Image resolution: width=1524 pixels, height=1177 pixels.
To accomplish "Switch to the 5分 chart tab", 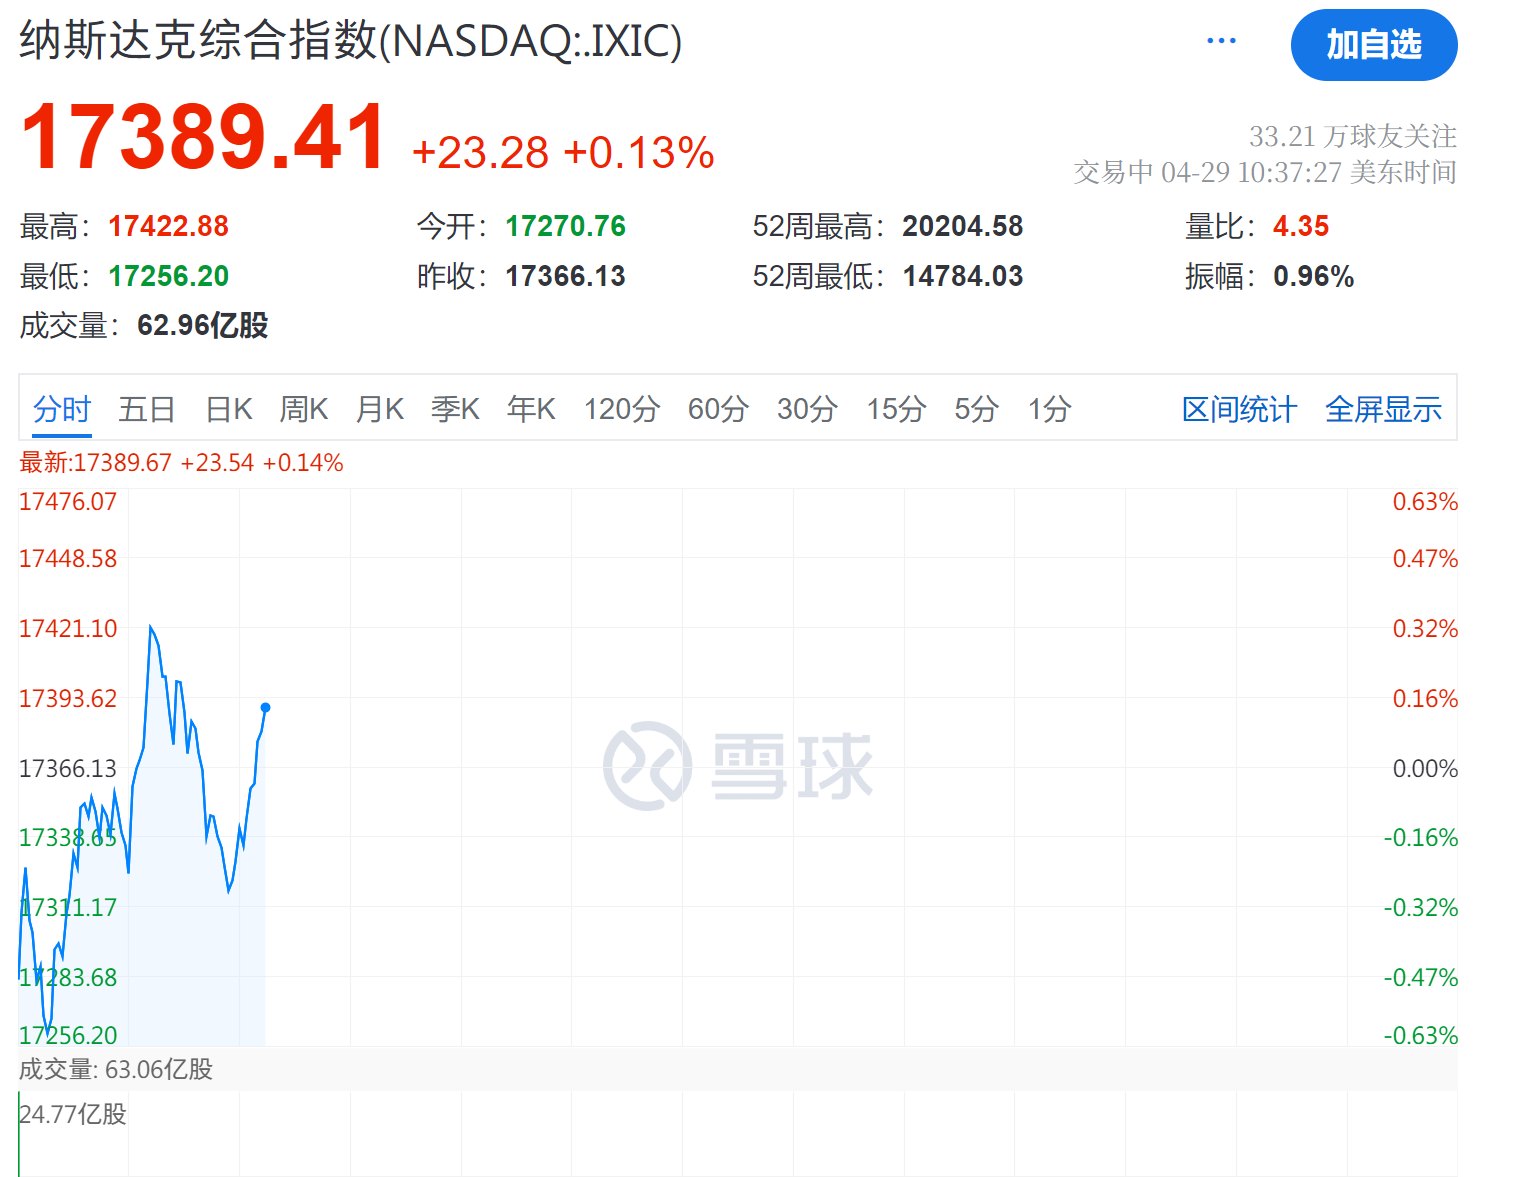I will (976, 409).
